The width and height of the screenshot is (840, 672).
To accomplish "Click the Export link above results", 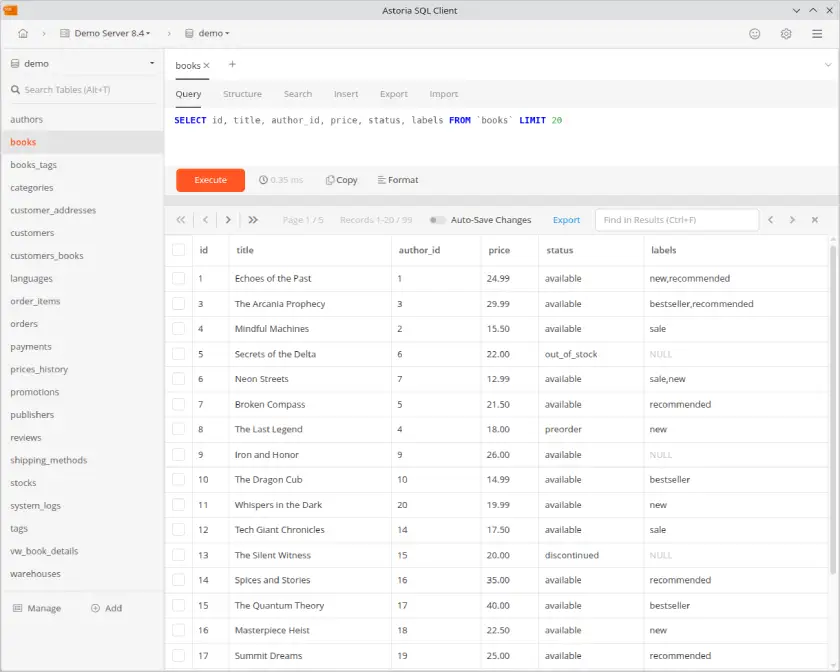I will point(566,220).
